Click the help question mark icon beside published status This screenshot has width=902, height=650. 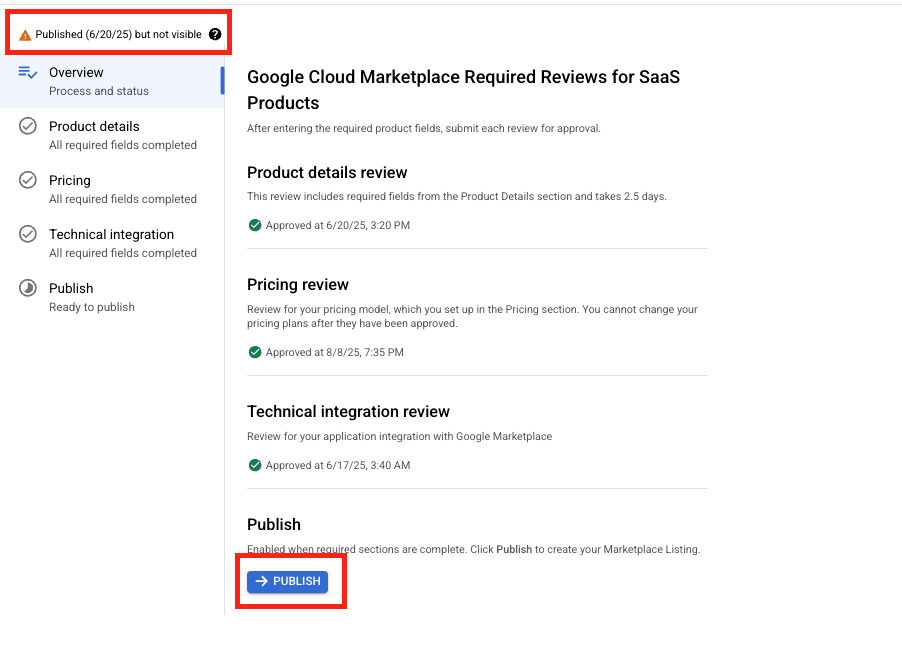point(215,35)
